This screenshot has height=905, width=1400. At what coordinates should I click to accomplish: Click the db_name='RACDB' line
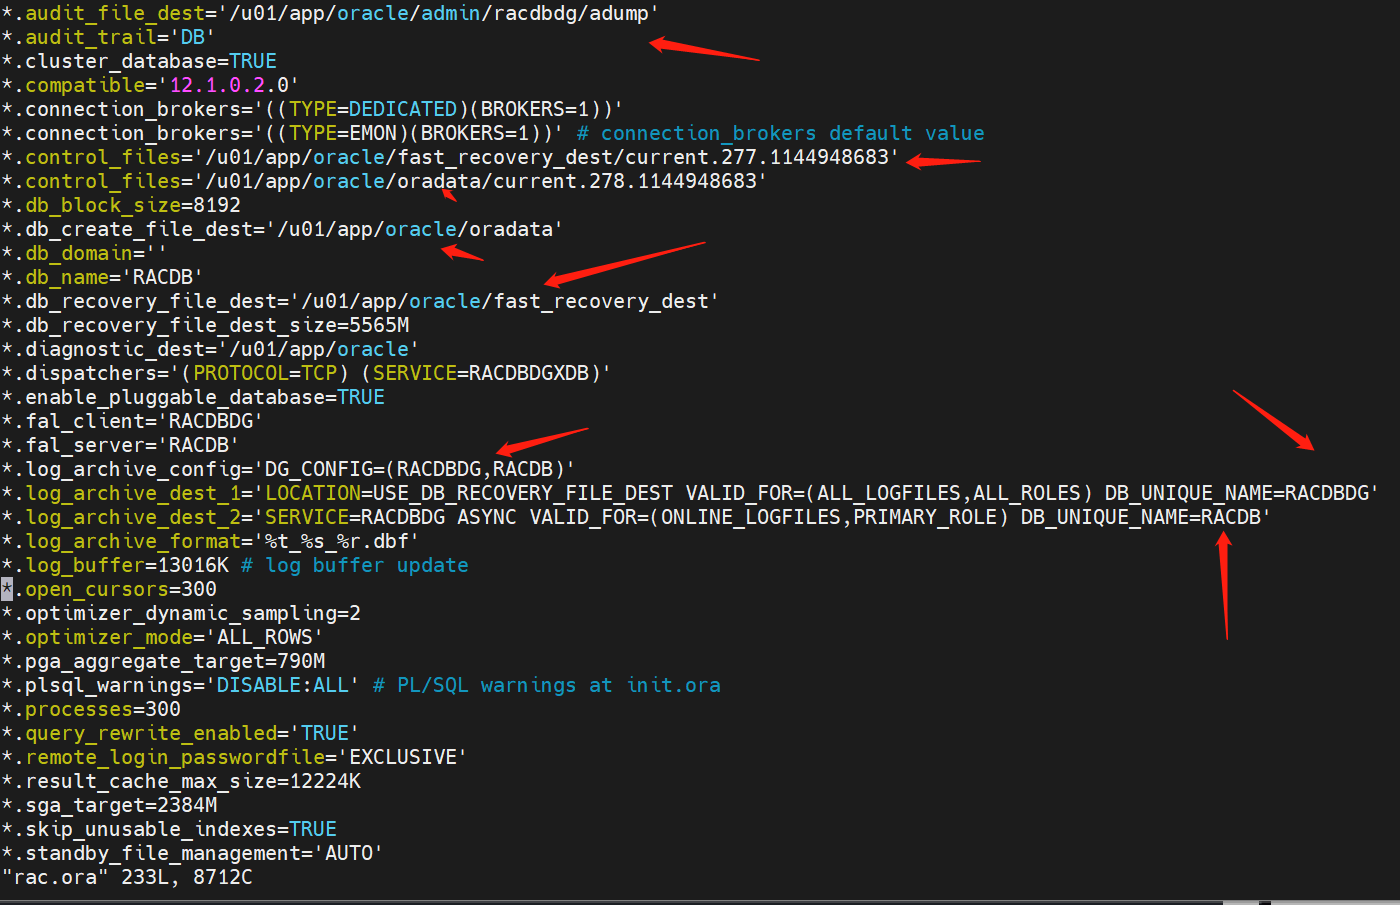point(102,277)
